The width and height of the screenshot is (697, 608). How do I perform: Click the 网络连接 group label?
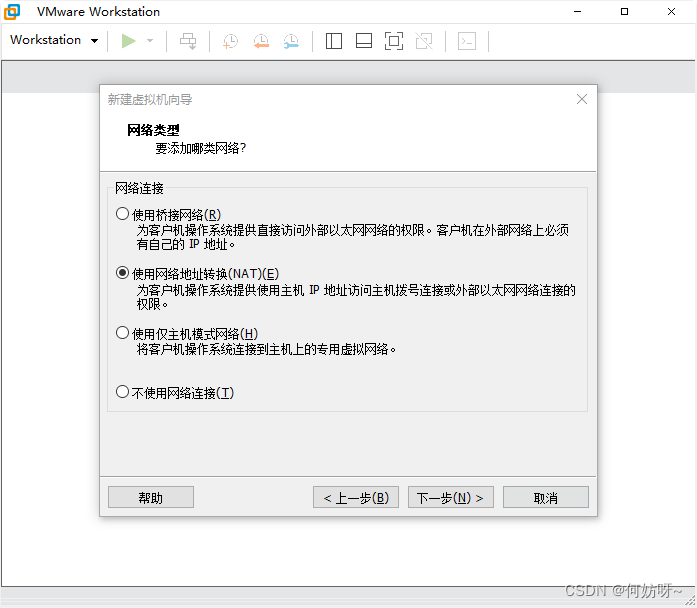(x=139, y=188)
